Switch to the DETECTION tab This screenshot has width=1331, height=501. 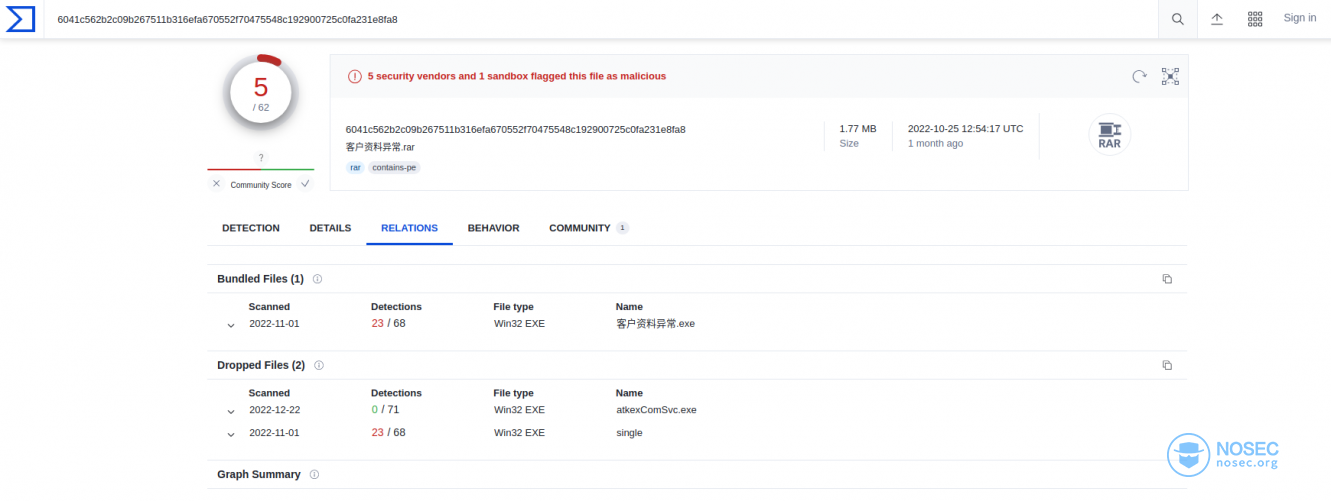pos(251,228)
